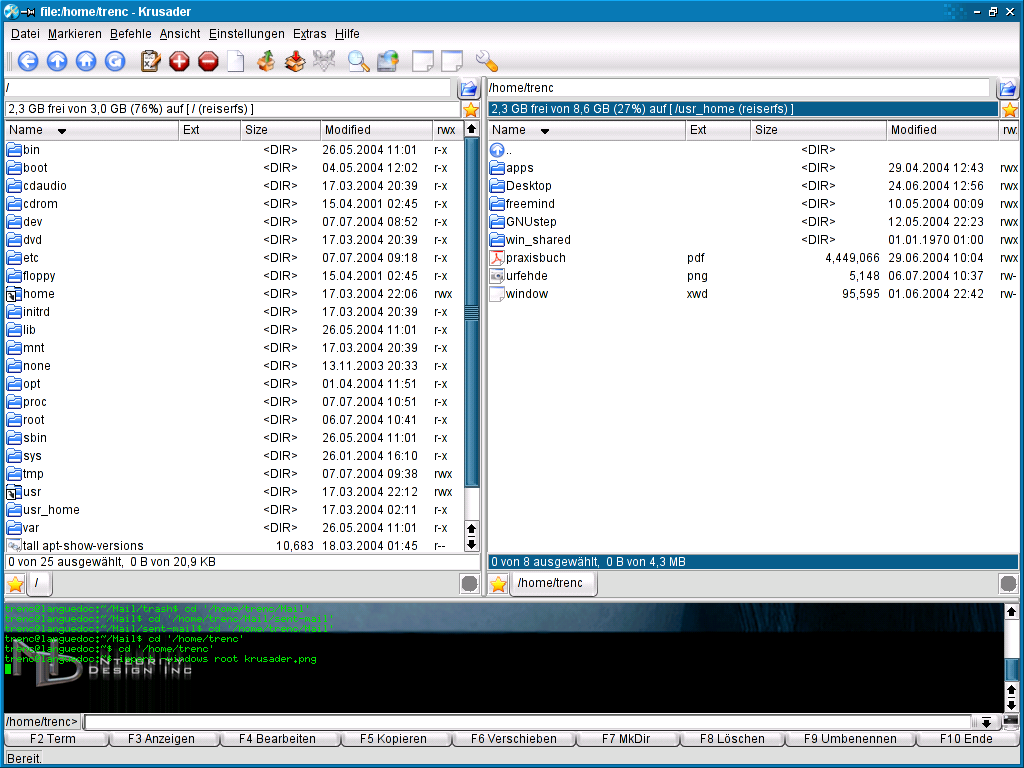Select "praxisbuch" pdf file in right panel
This screenshot has height=768, width=1024.
tap(753, 258)
